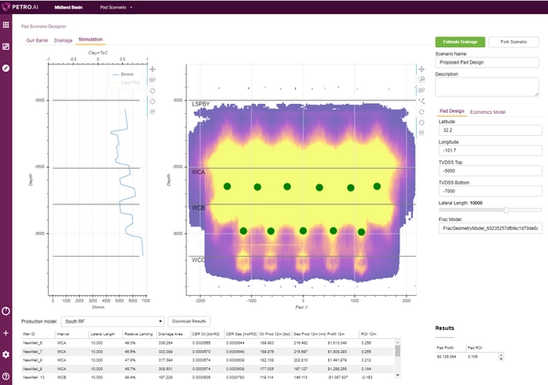The image size is (548, 385).
Task: Open the help question mark icon
Action: click(x=6, y=376)
